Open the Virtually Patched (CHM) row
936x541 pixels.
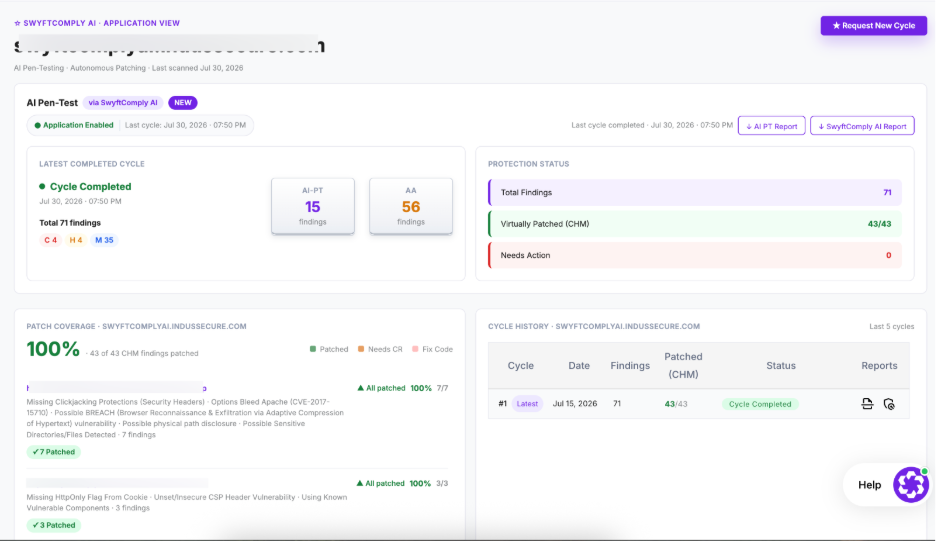pos(695,224)
